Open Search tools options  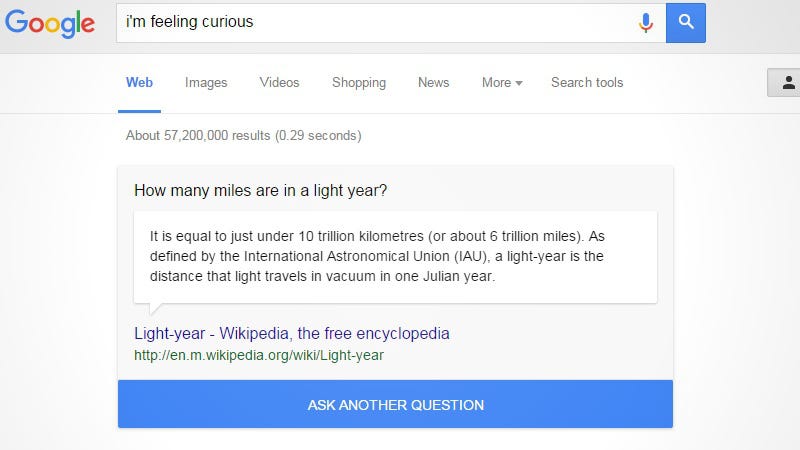[587, 82]
